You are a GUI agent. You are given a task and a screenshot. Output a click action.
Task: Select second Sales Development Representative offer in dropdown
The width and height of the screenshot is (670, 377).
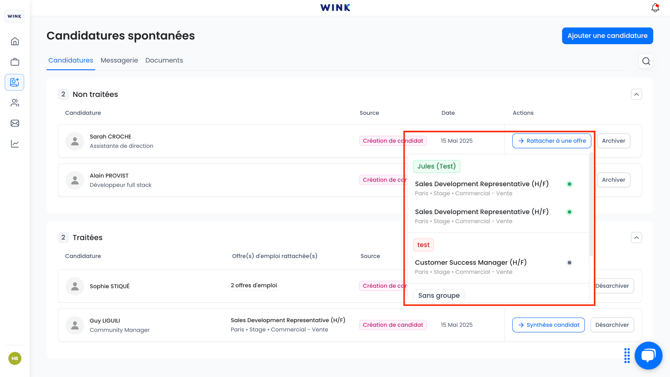click(x=498, y=216)
